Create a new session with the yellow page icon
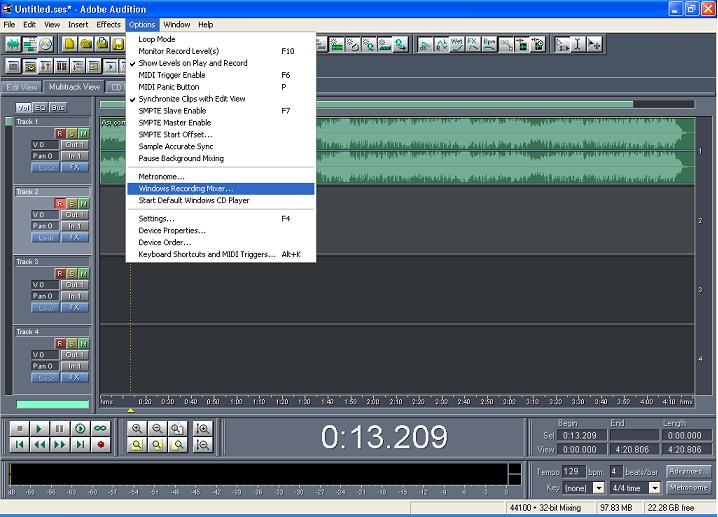Viewport: 718px width, 517px height. click(x=70, y=44)
